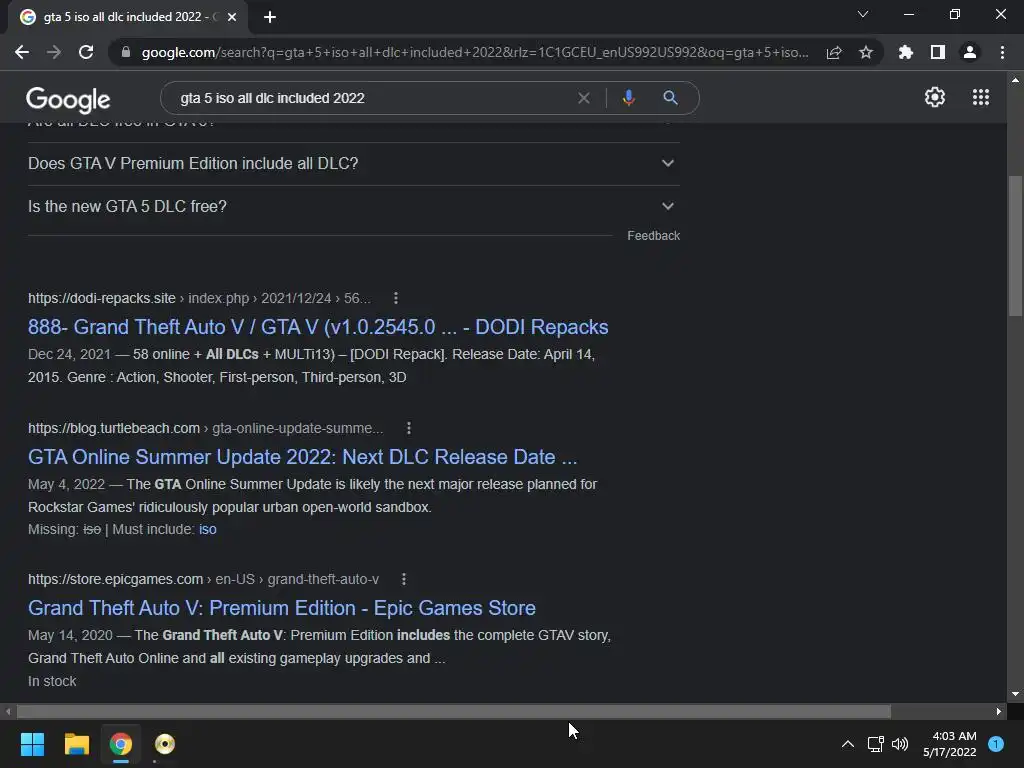1024x768 pixels.
Task: Click the store.epicgames.com URL breadcrumb
Action: click(x=203, y=579)
